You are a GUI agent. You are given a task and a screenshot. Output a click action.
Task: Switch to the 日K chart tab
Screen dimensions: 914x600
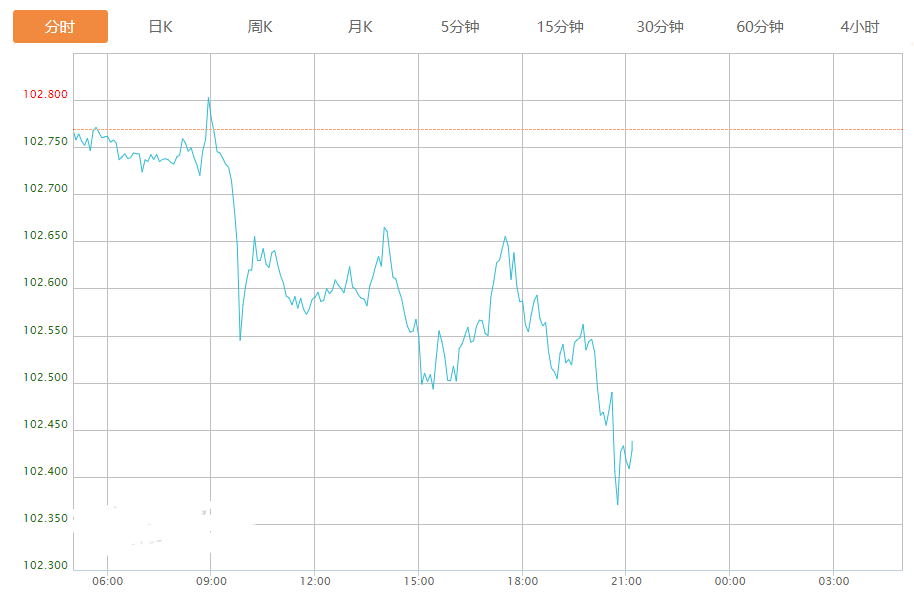[x=160, y=27]
